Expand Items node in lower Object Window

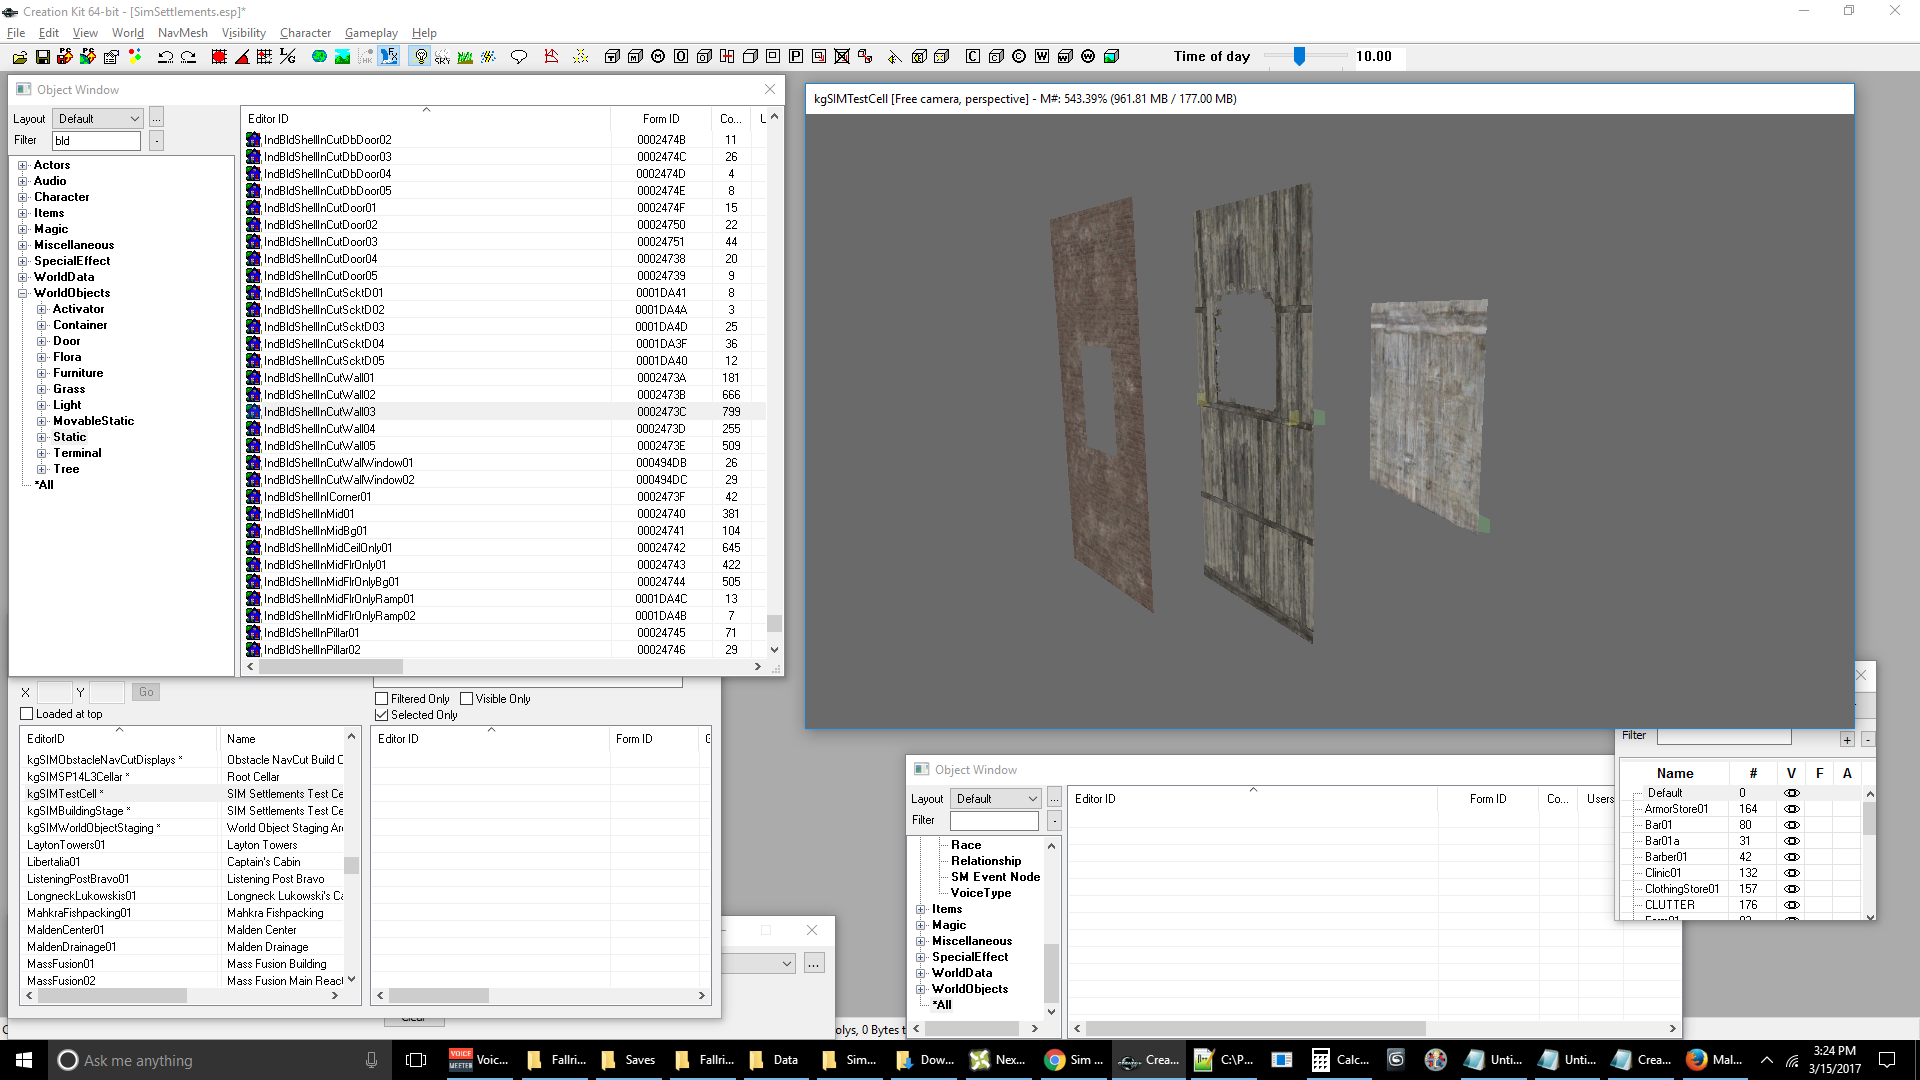(x=921, y=909)
